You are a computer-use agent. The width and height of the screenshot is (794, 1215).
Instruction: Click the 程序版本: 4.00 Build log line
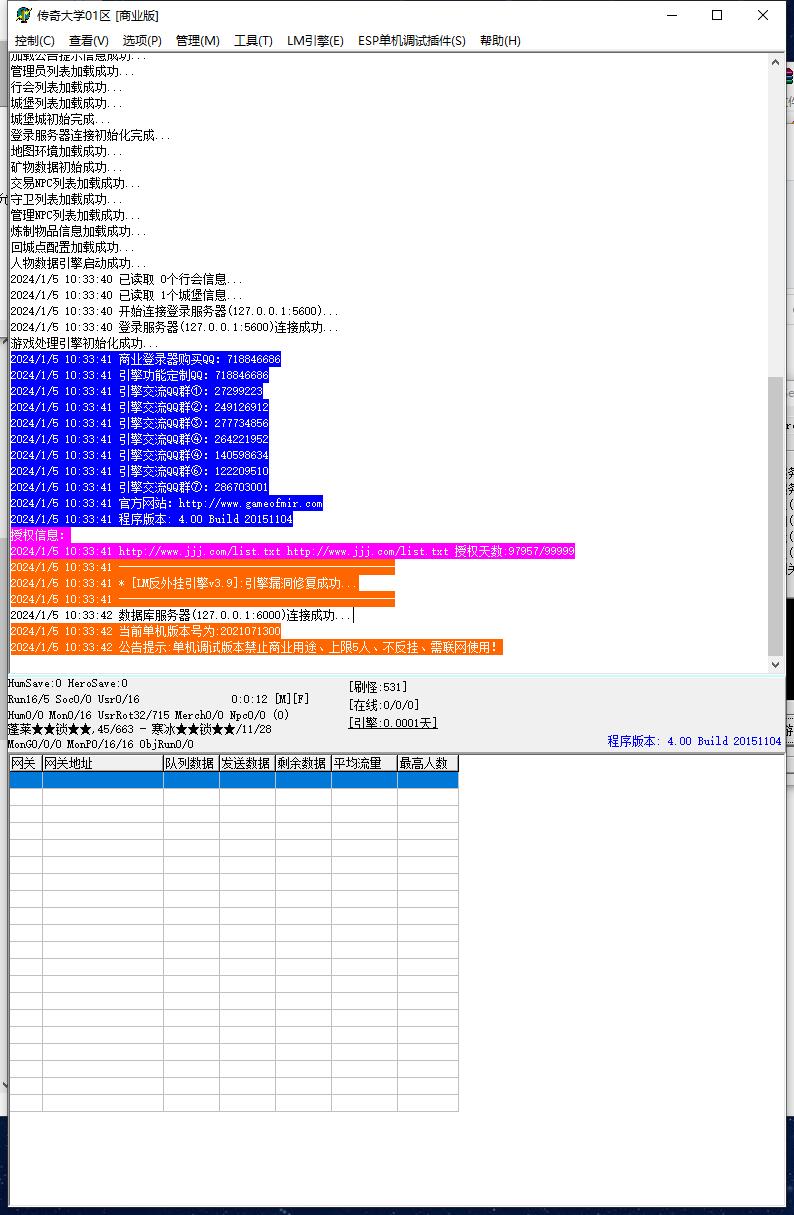coord(152,519)
